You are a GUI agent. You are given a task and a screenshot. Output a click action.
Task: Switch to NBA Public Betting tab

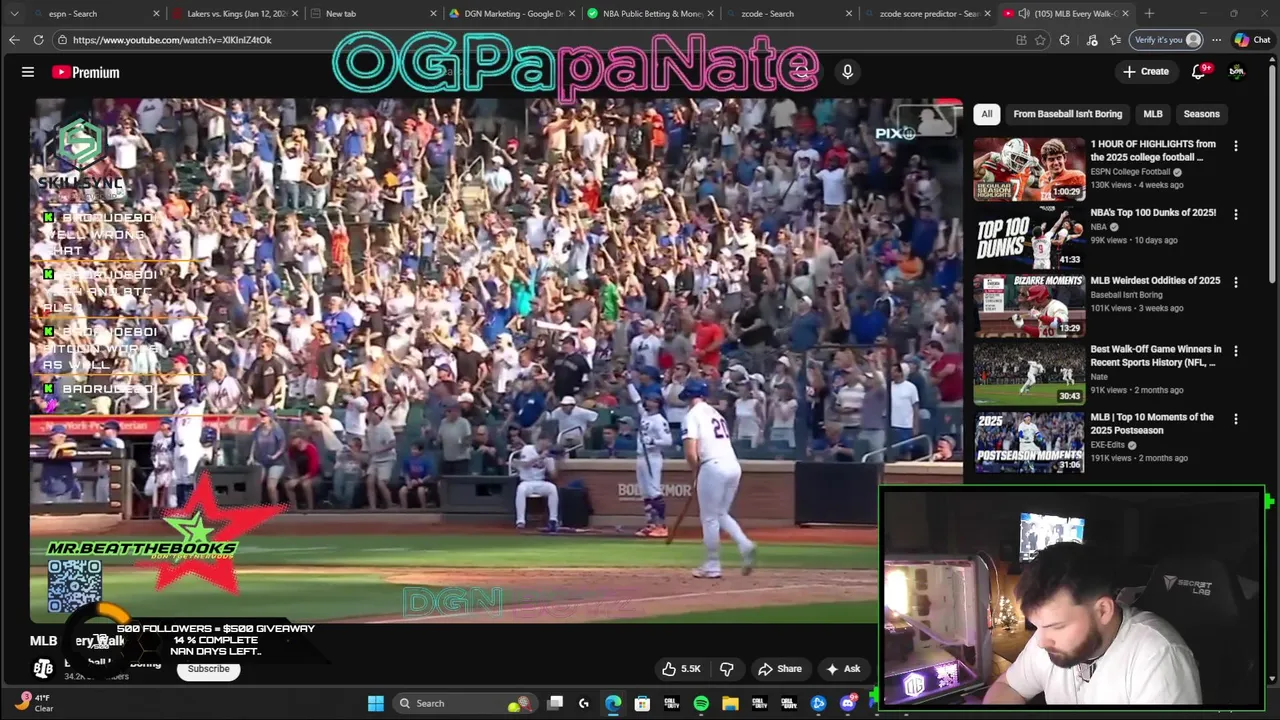tap(648, 14)
